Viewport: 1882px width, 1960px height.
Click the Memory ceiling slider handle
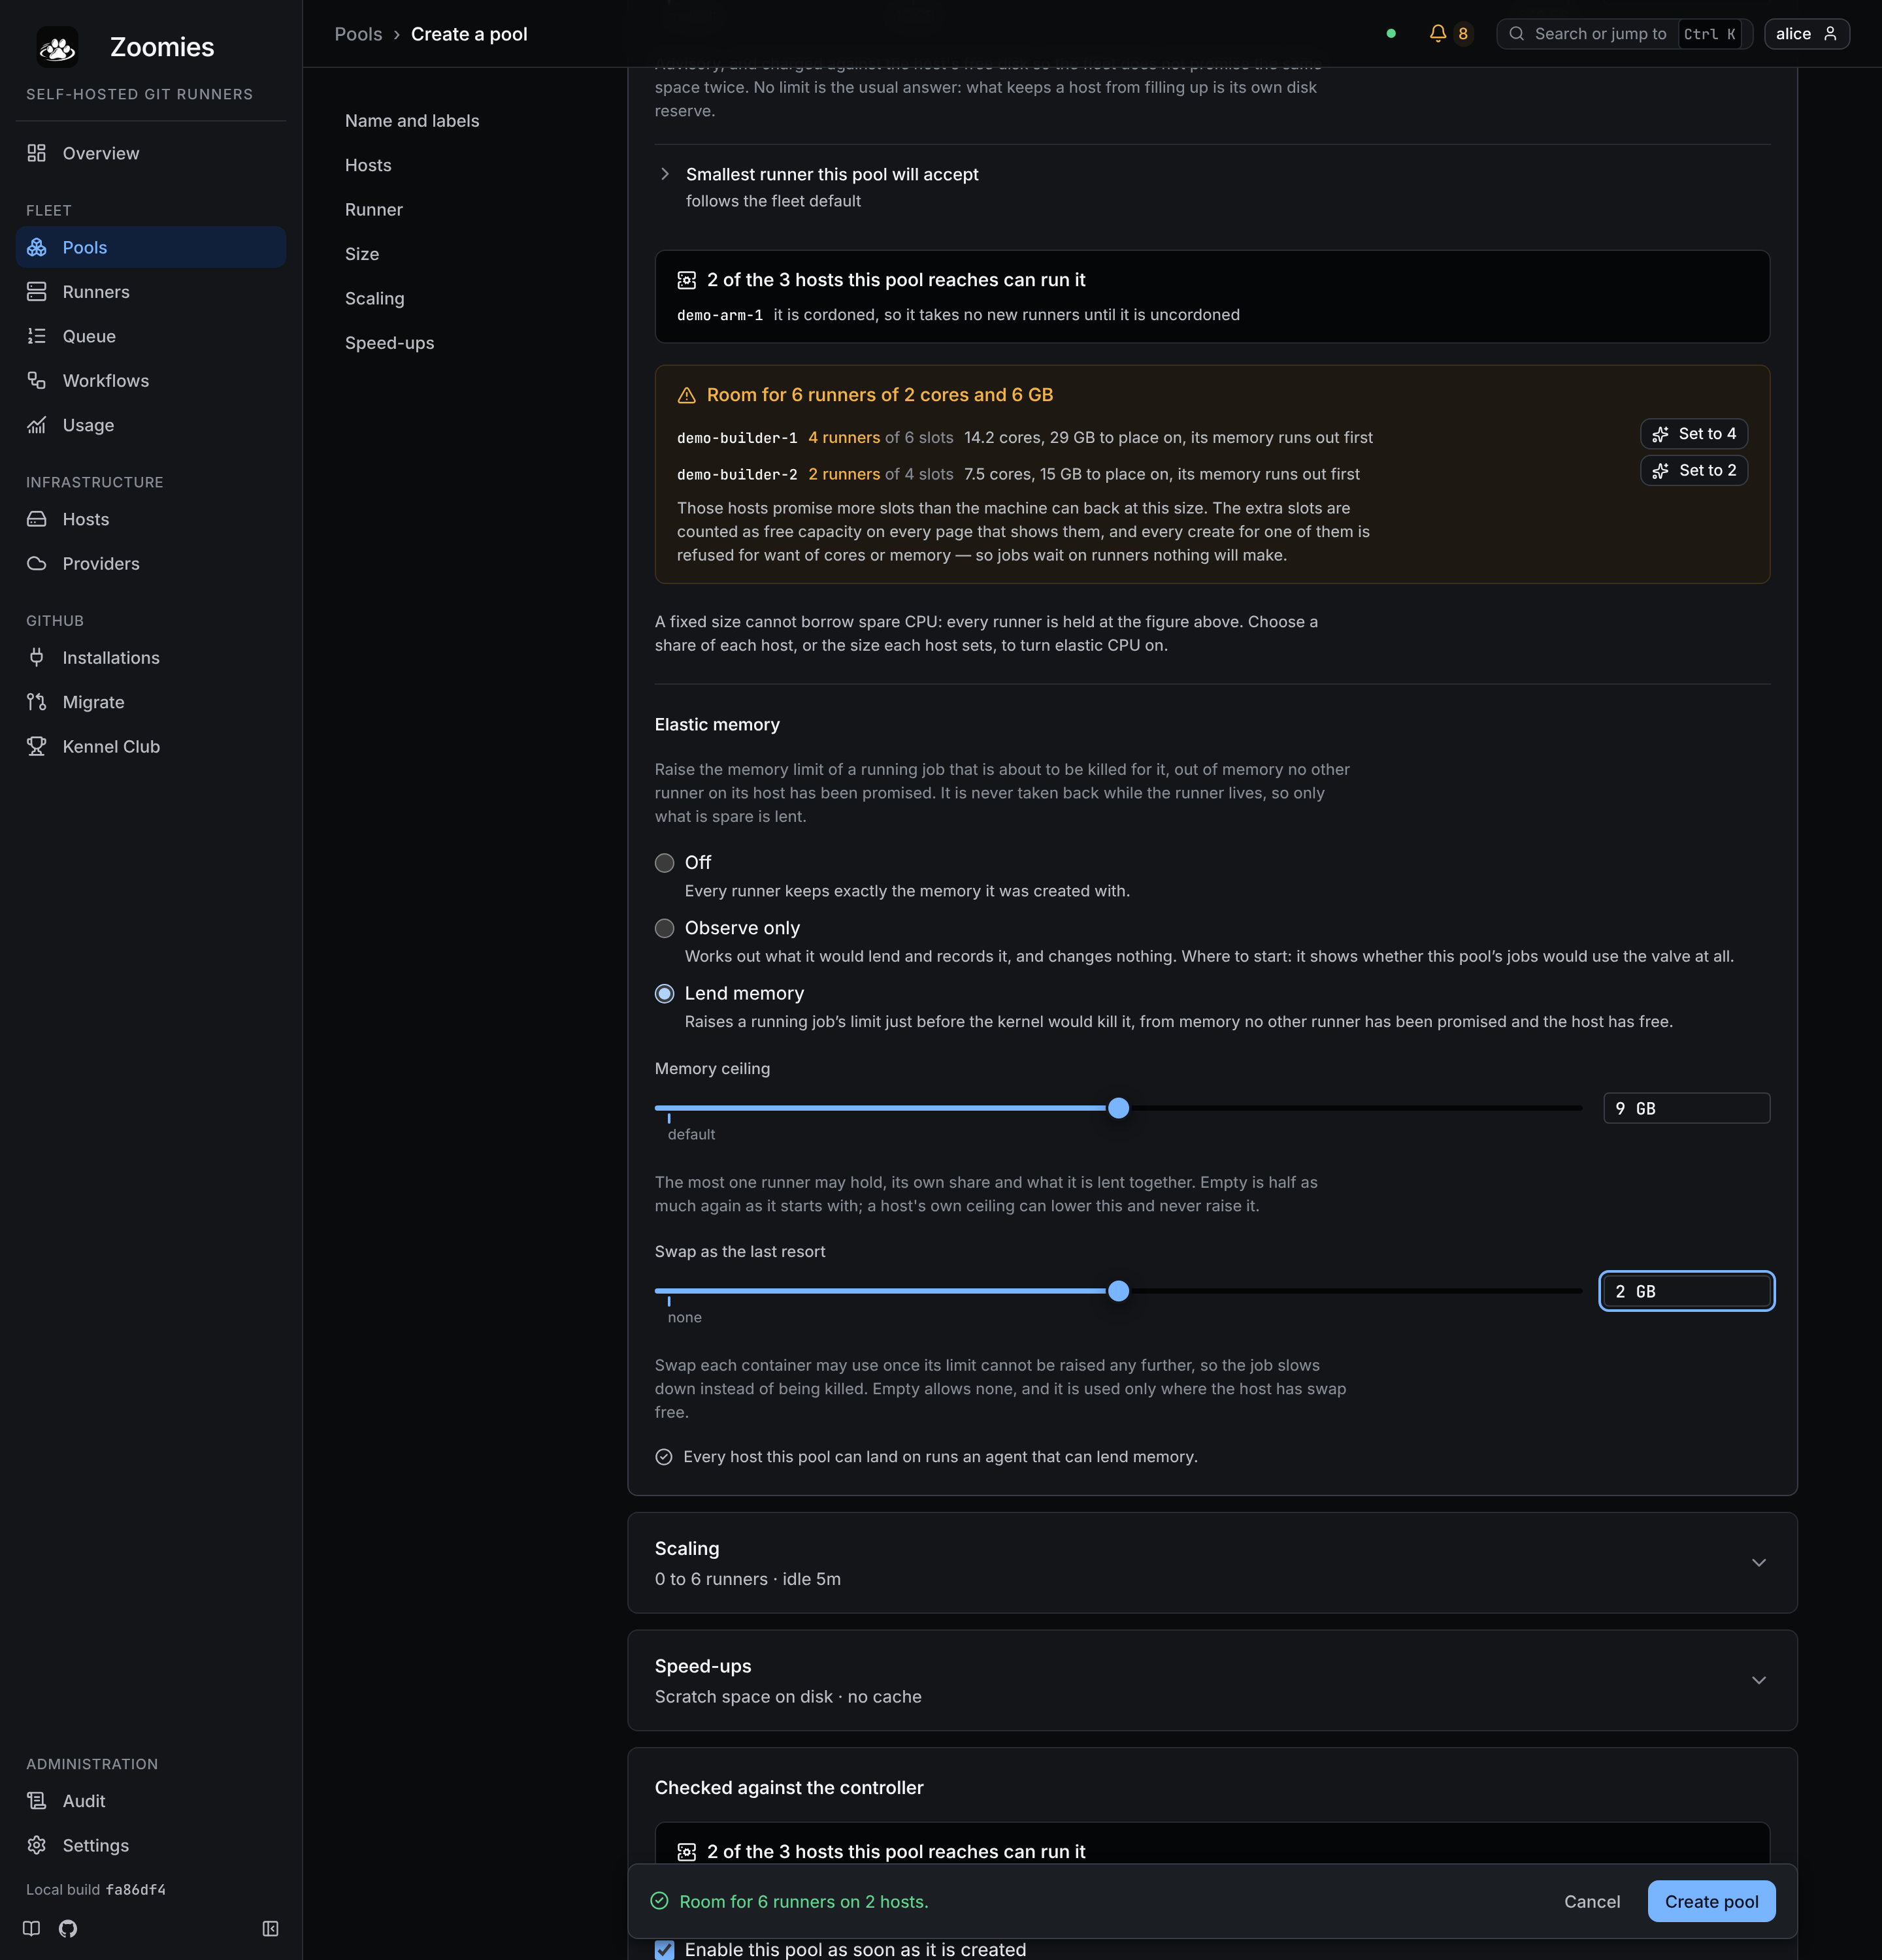(1118, 1107)
